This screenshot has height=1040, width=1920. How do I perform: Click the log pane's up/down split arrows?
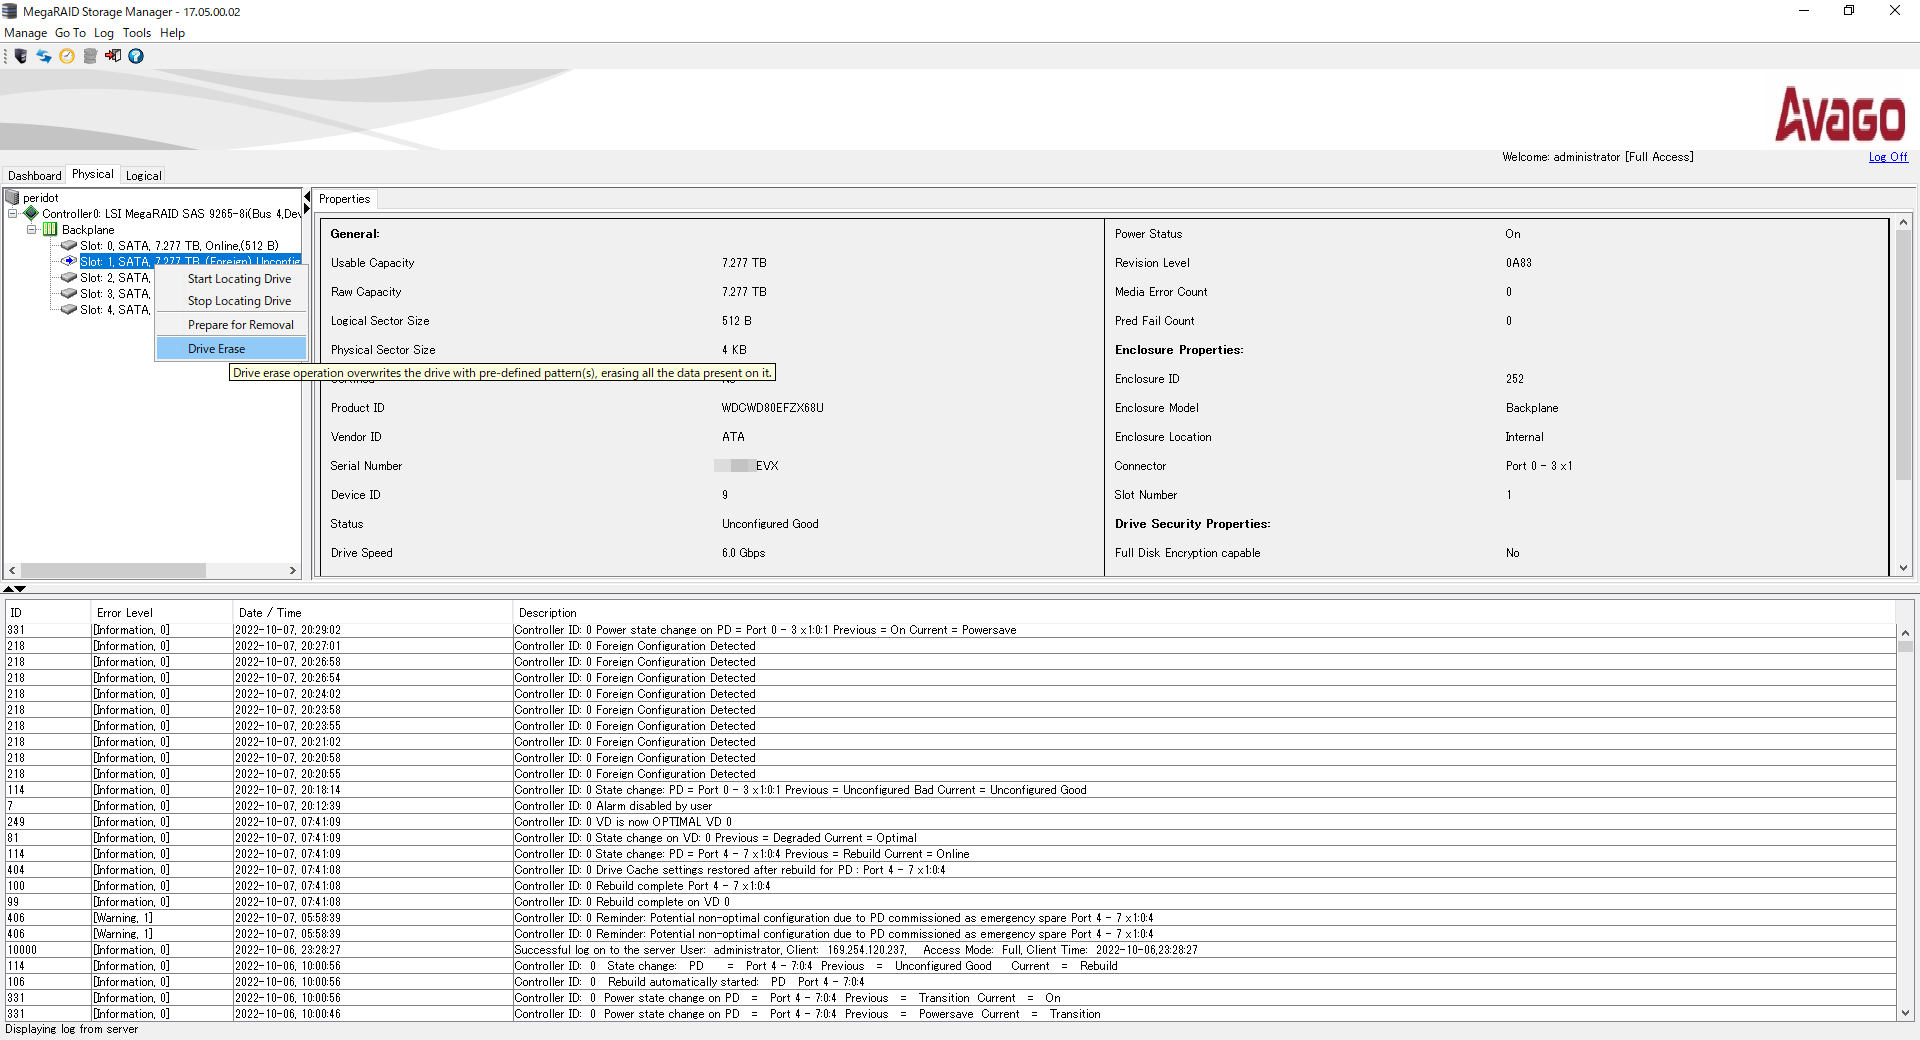tap(14, 589)
